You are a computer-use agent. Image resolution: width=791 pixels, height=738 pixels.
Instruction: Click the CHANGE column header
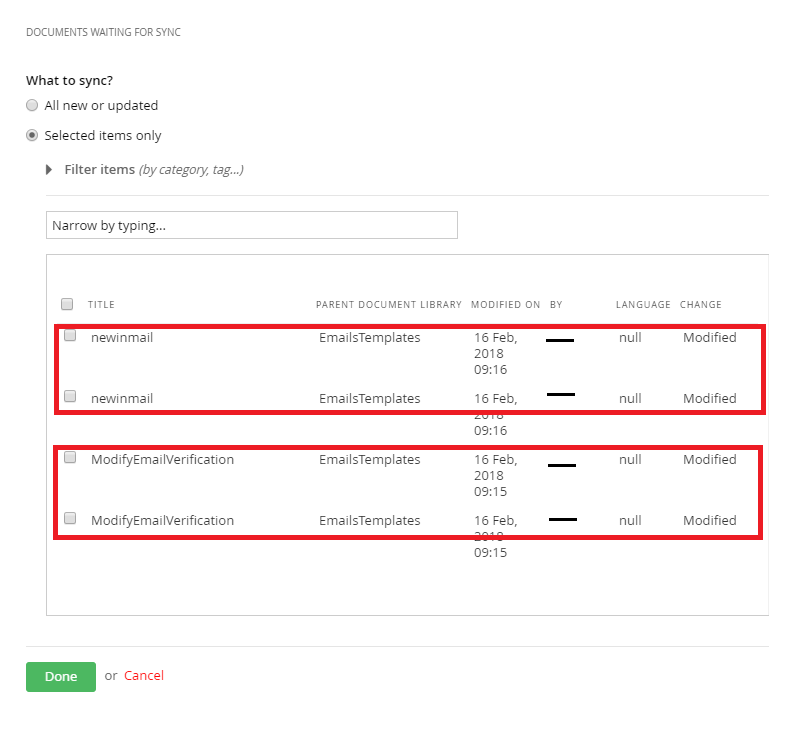coord(701,305)
